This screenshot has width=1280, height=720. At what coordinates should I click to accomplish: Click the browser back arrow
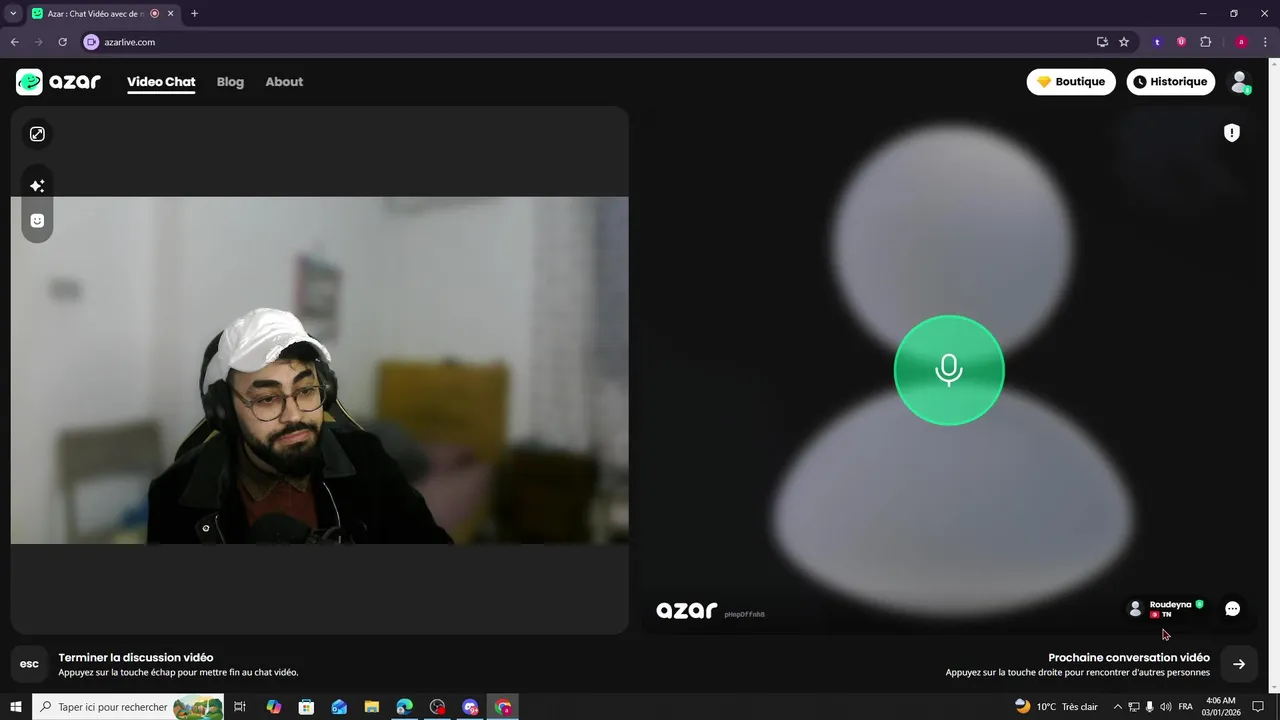point(14,42)
